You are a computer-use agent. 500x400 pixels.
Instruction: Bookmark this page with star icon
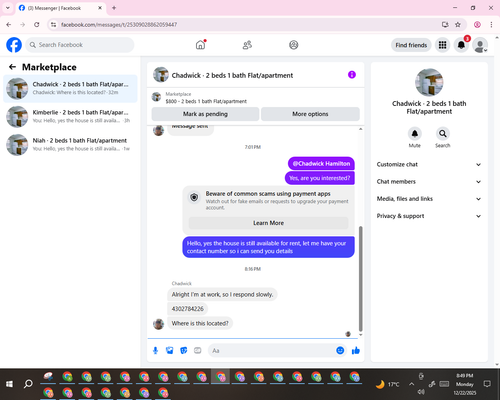coord(458,25)
